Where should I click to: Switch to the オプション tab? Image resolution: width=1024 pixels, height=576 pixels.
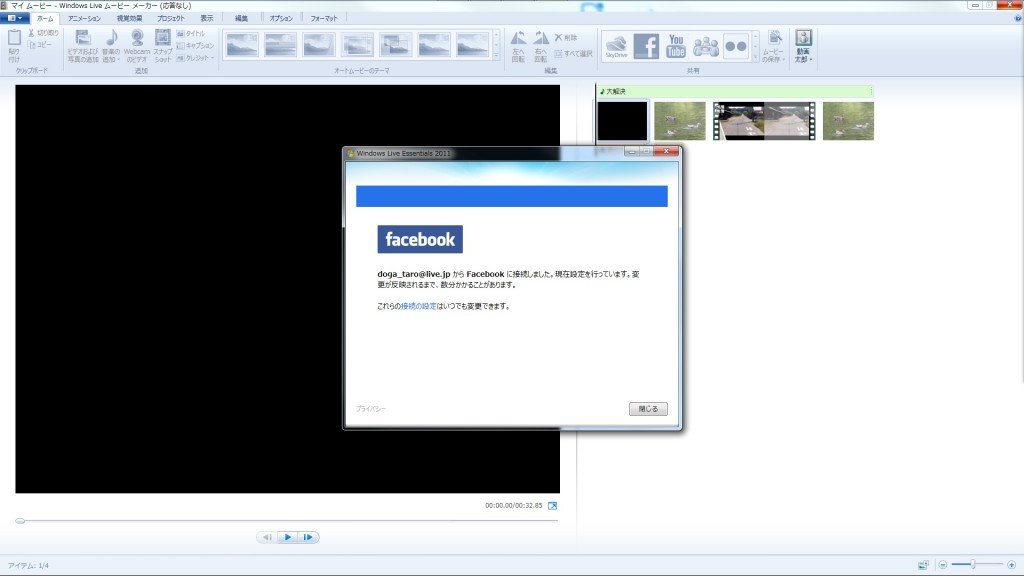point(281,18)
